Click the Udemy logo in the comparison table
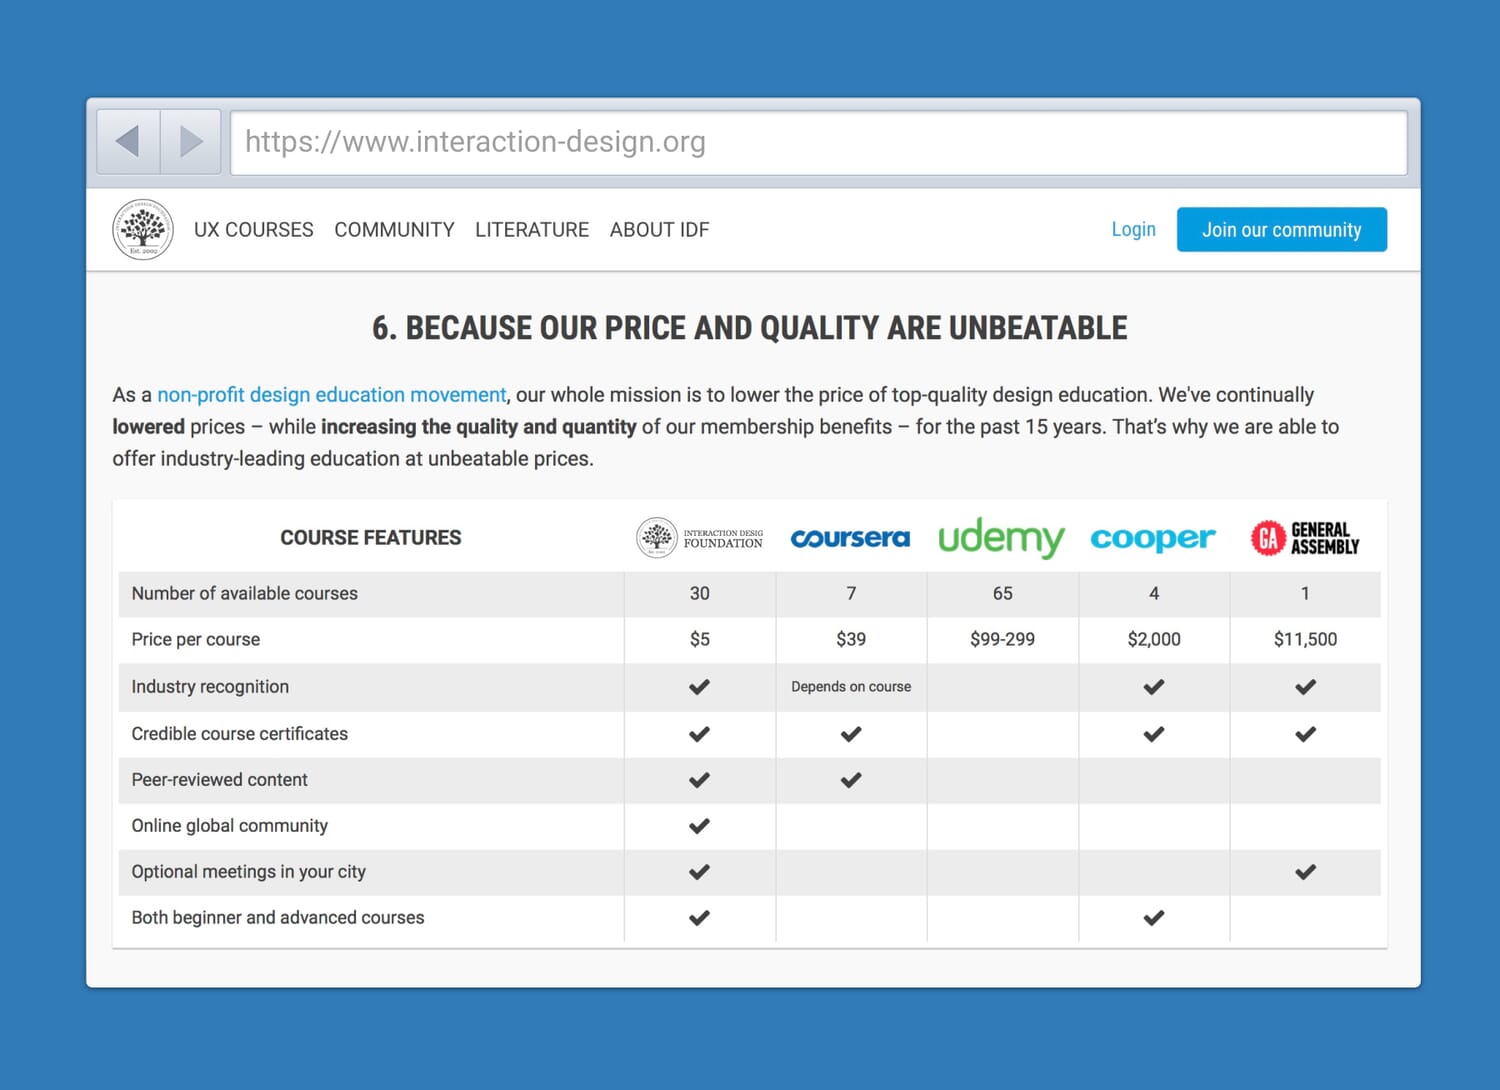The width and height of the screenshot is (1500, 1090). coord(1001,538)
